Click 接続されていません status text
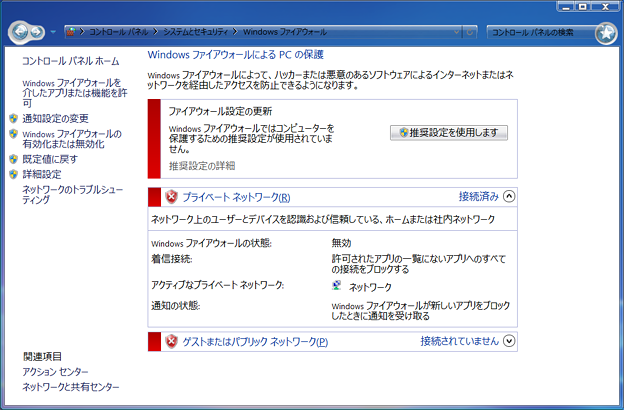Viewport: 624px width, 410px height. point(460,341)
